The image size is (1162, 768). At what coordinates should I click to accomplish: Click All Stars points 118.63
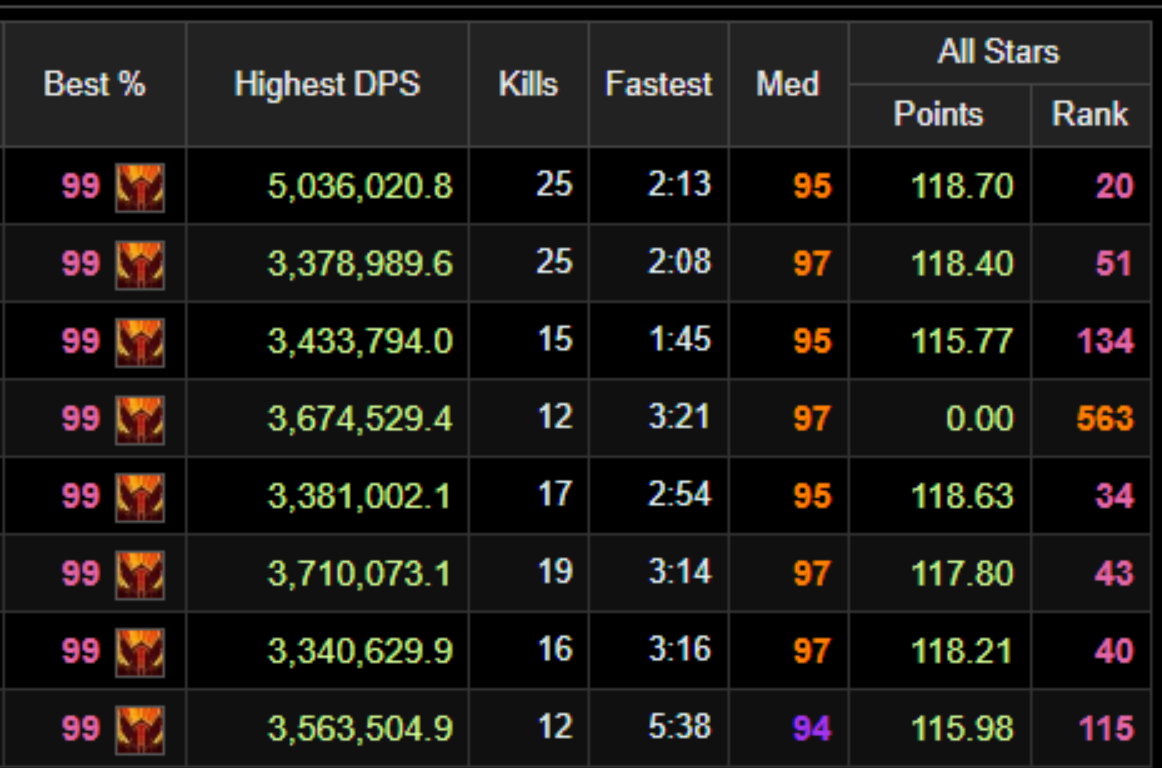click(962, 496)
